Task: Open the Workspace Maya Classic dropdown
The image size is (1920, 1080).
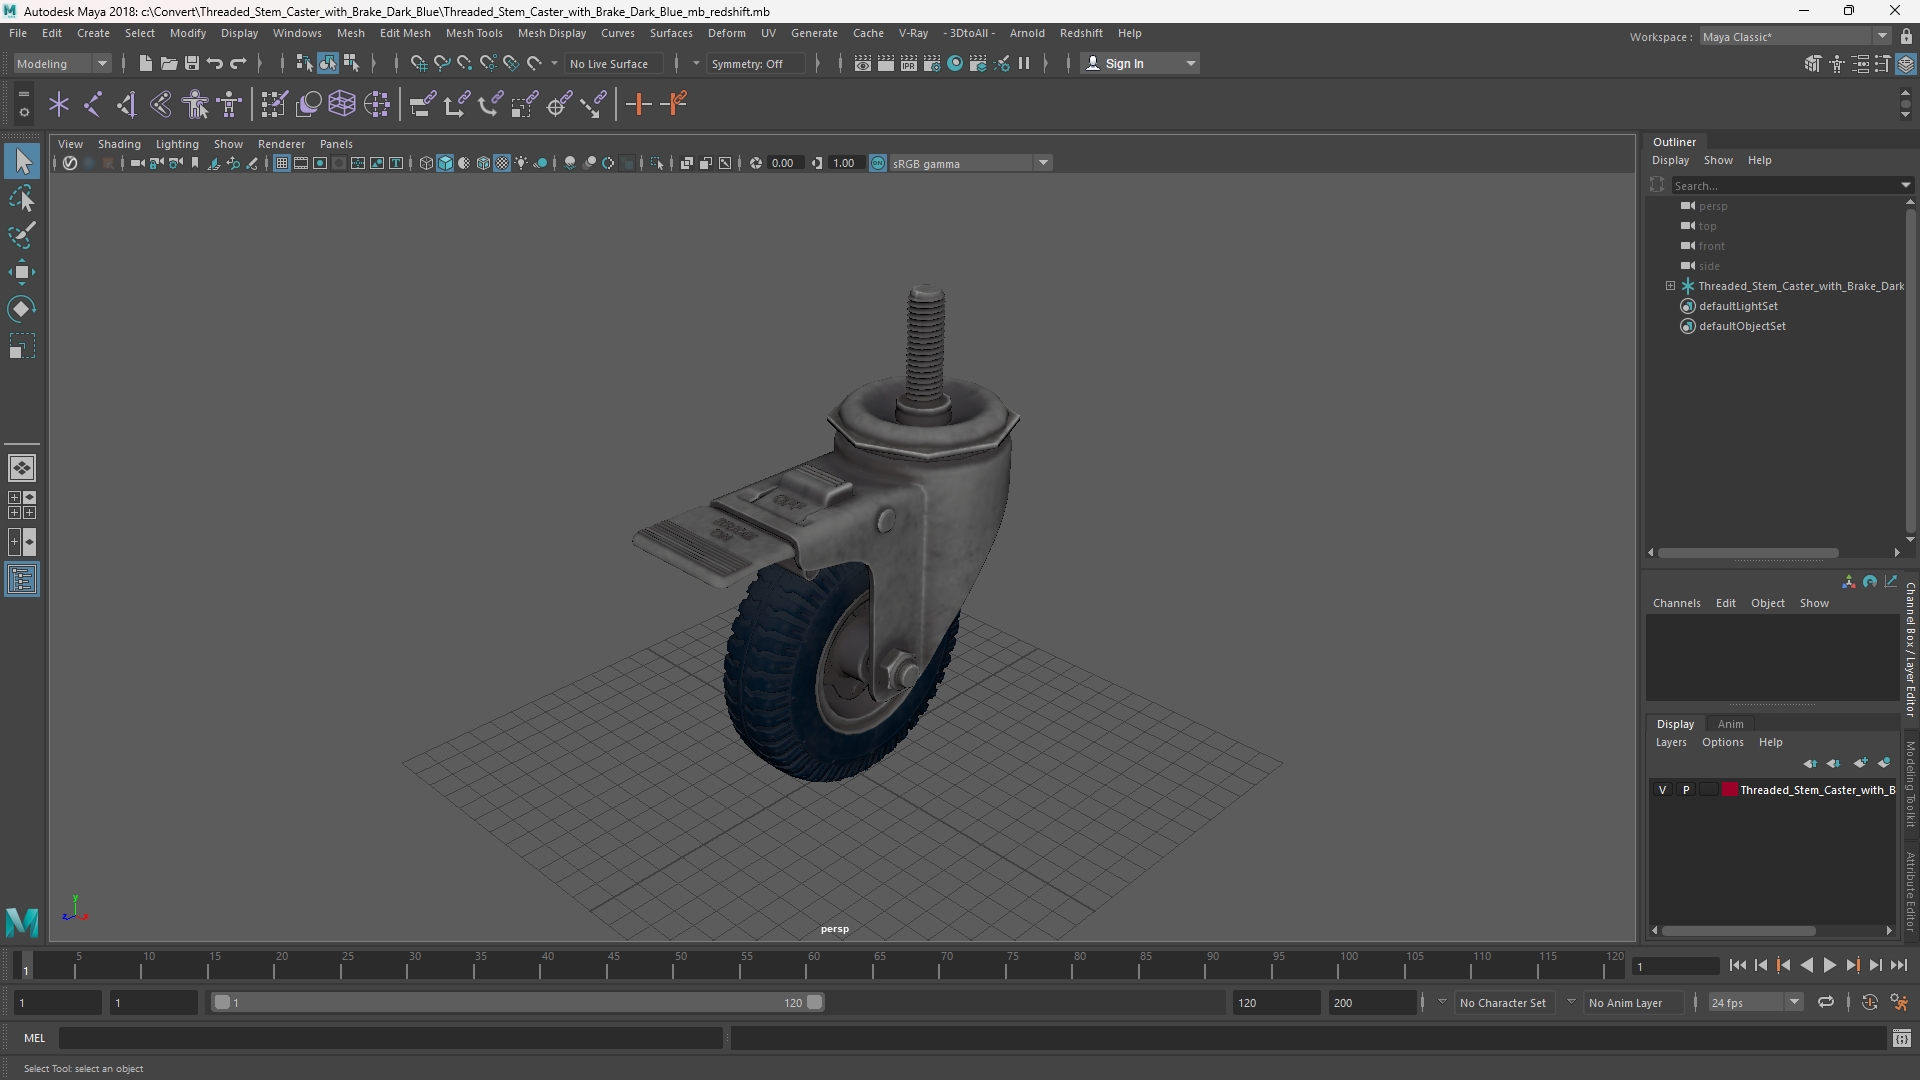Action: (1795, 36)
